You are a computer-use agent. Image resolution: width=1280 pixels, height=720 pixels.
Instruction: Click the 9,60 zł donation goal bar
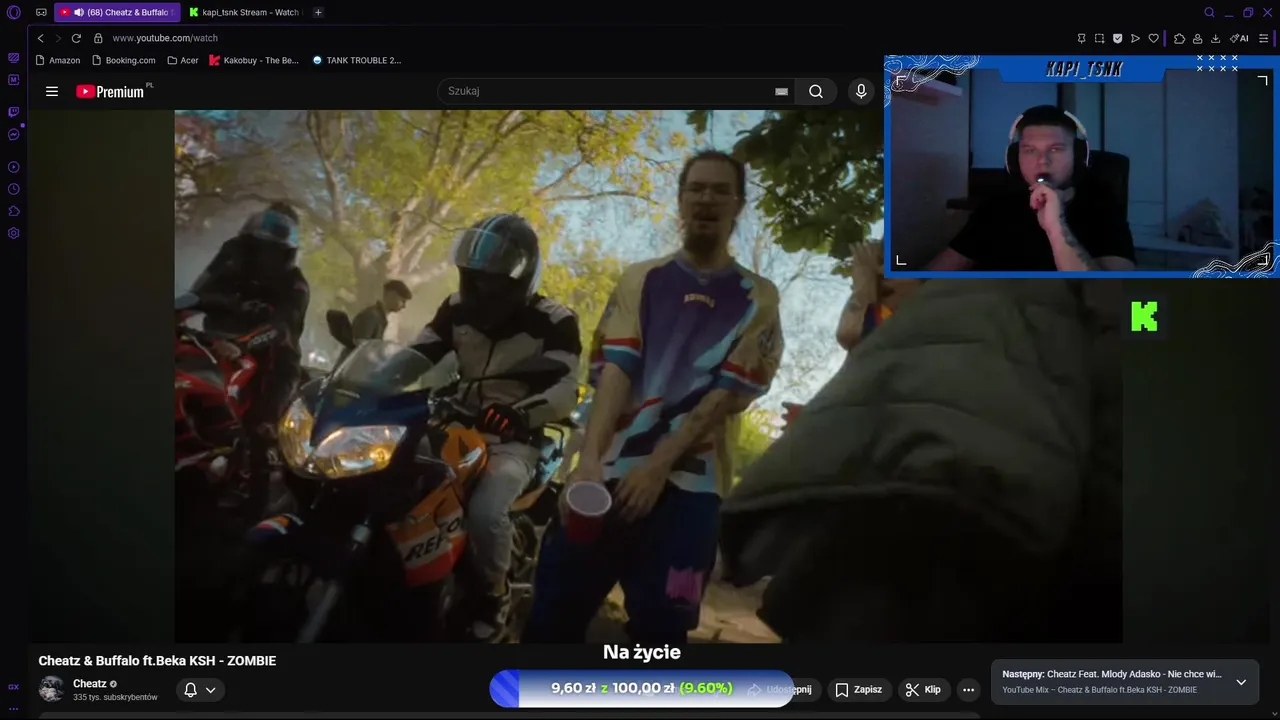click(641, 689)
